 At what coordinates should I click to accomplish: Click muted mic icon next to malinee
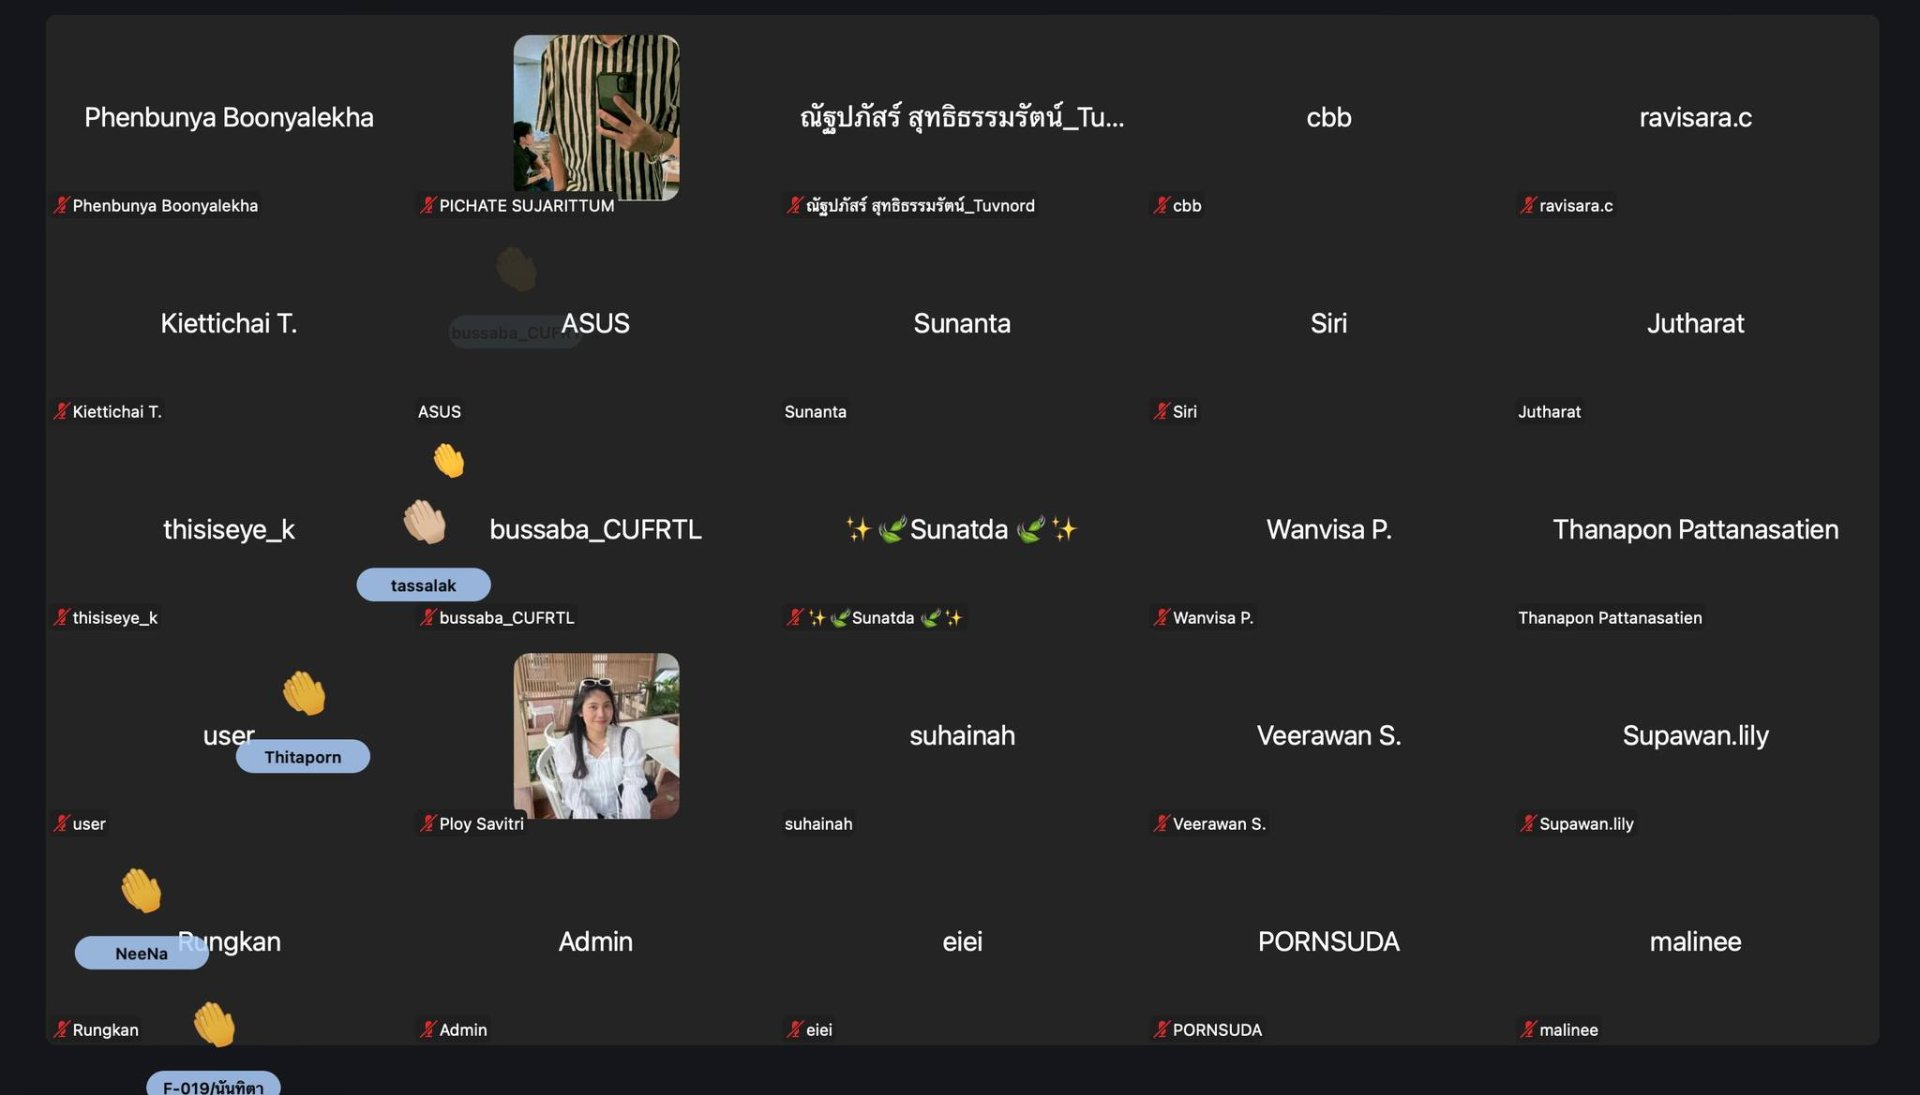(x=1528, y=1029)
